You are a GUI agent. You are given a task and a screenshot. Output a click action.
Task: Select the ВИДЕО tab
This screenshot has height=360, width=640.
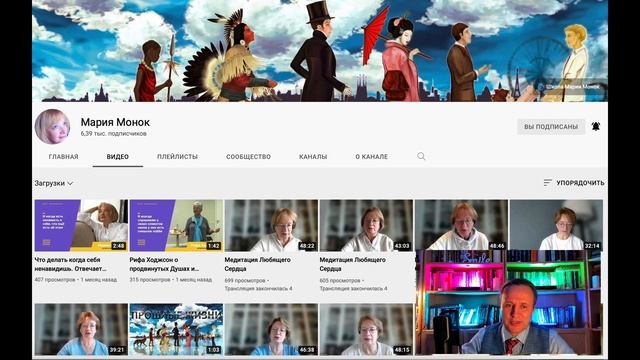point(118,156)
